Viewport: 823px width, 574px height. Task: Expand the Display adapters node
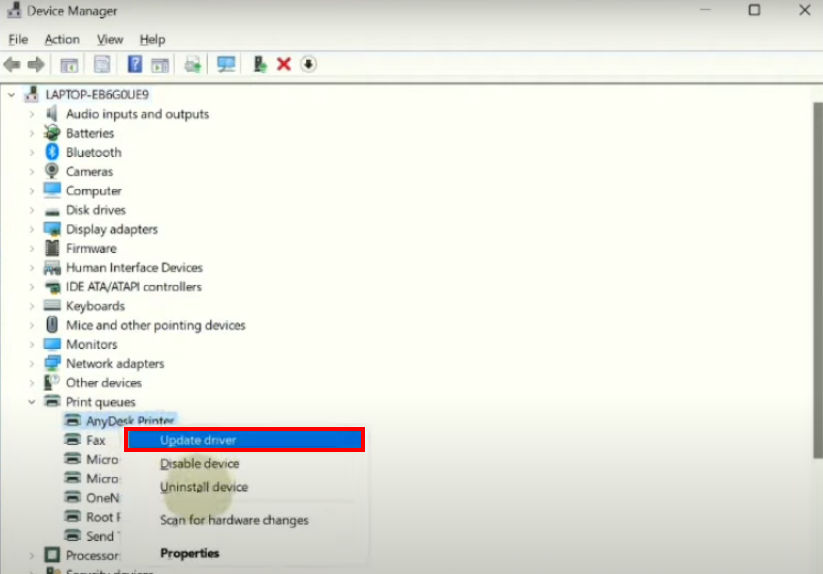(32, 229)
